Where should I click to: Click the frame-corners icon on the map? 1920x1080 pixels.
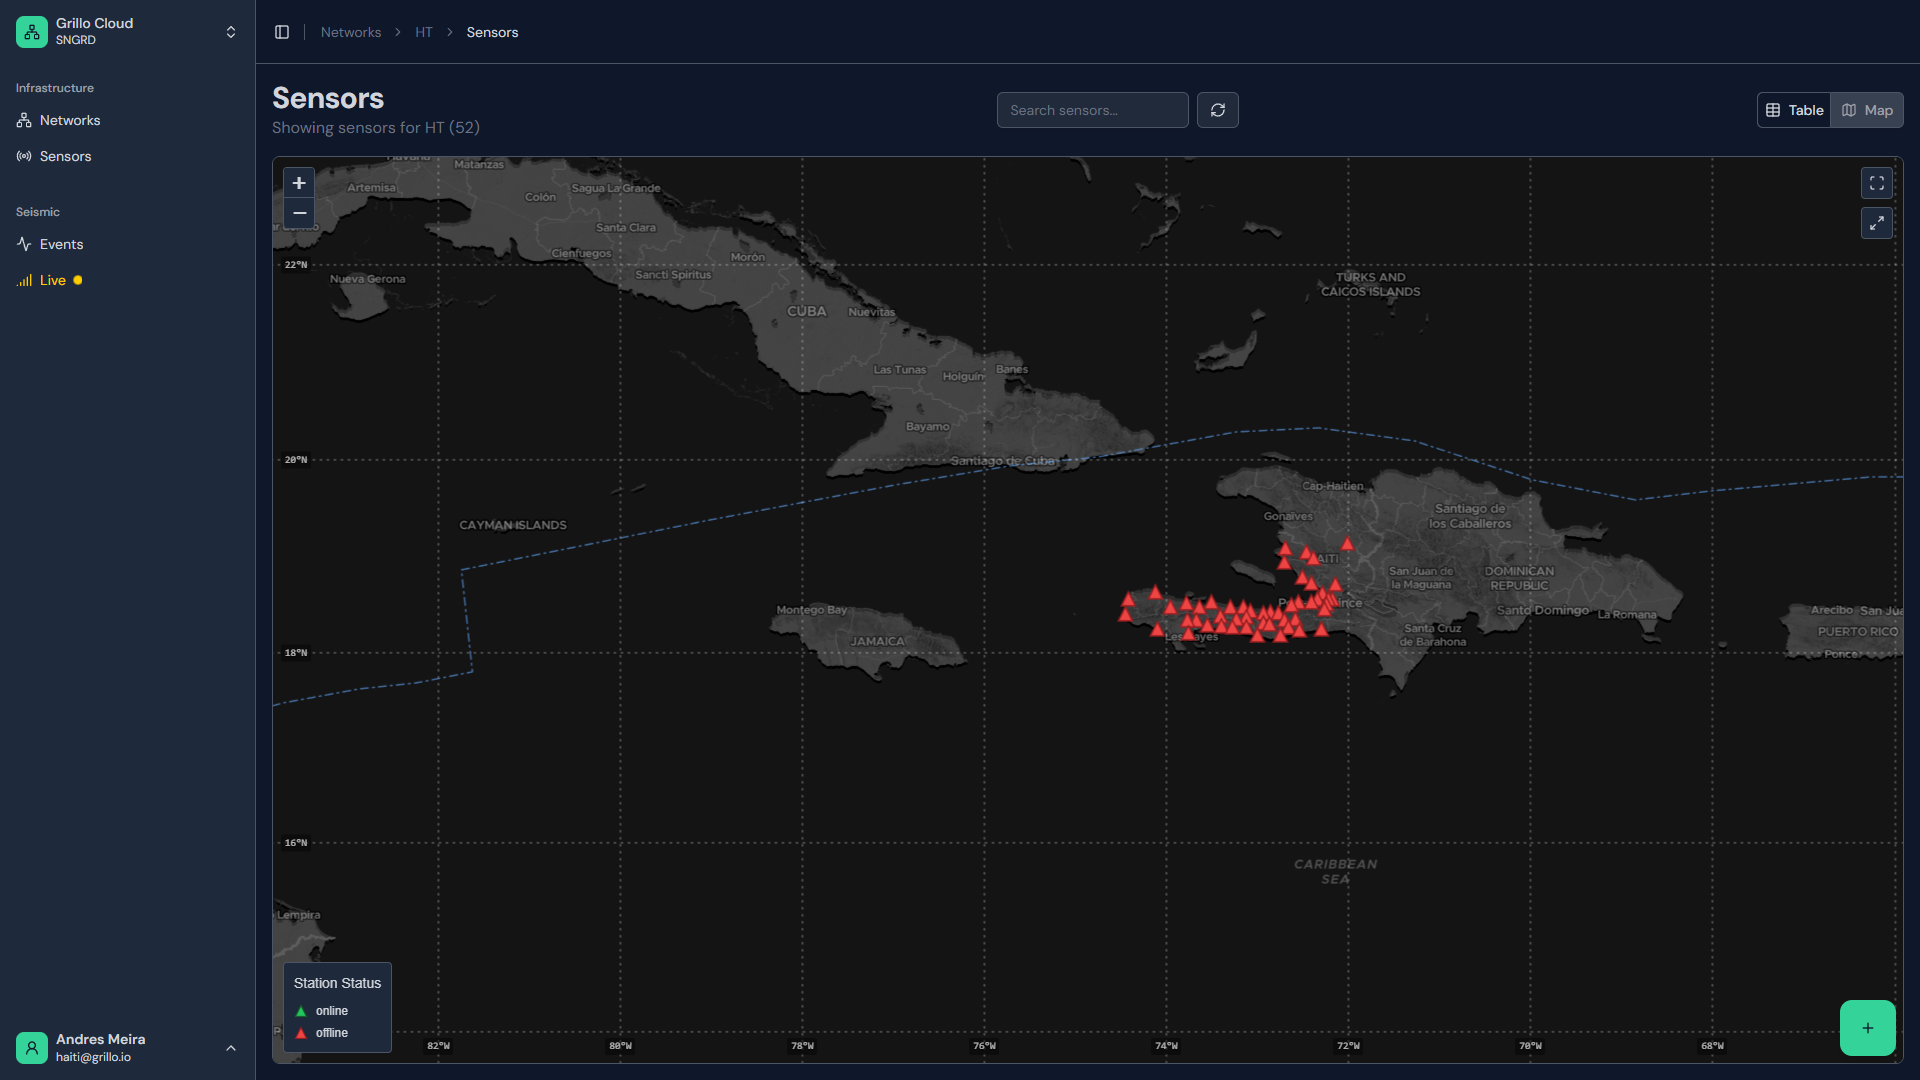tap(1877, 183)
